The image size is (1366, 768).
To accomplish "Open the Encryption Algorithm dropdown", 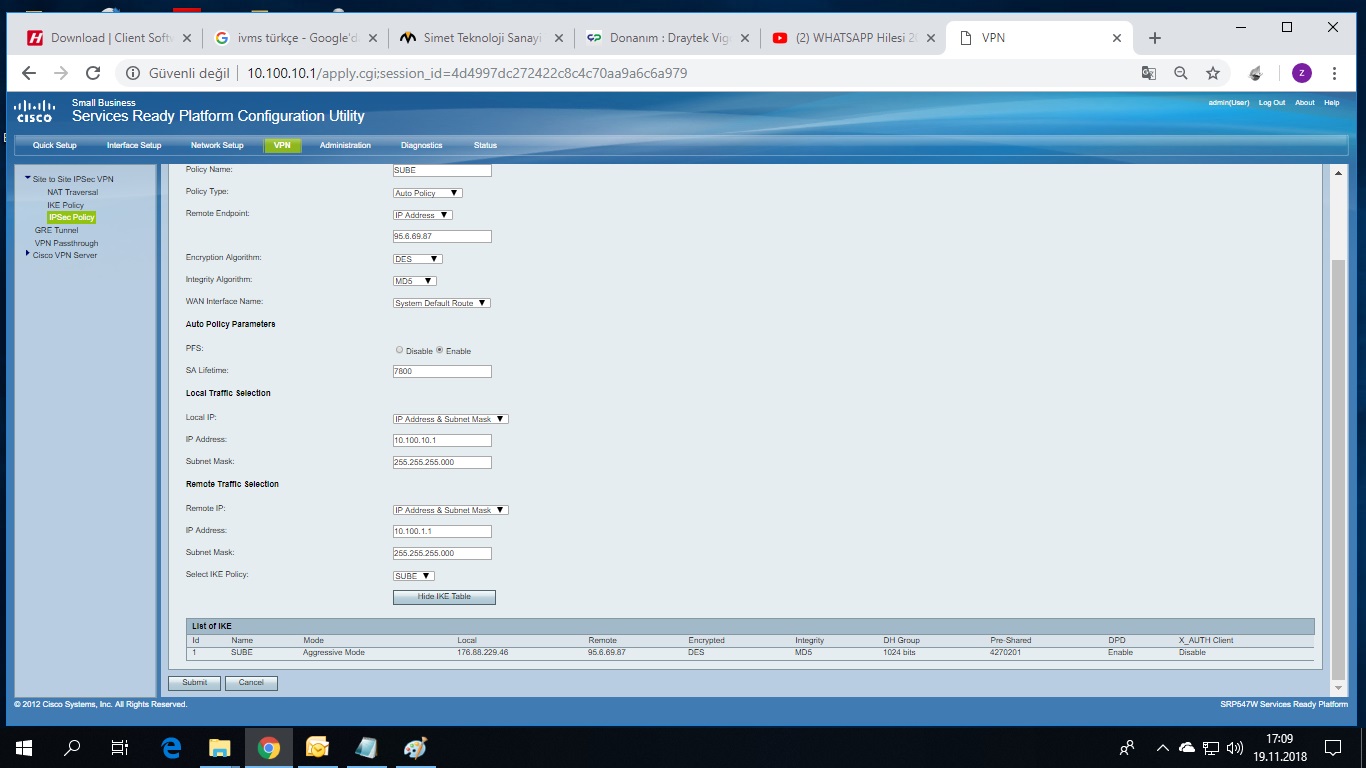I will point(418,259).
